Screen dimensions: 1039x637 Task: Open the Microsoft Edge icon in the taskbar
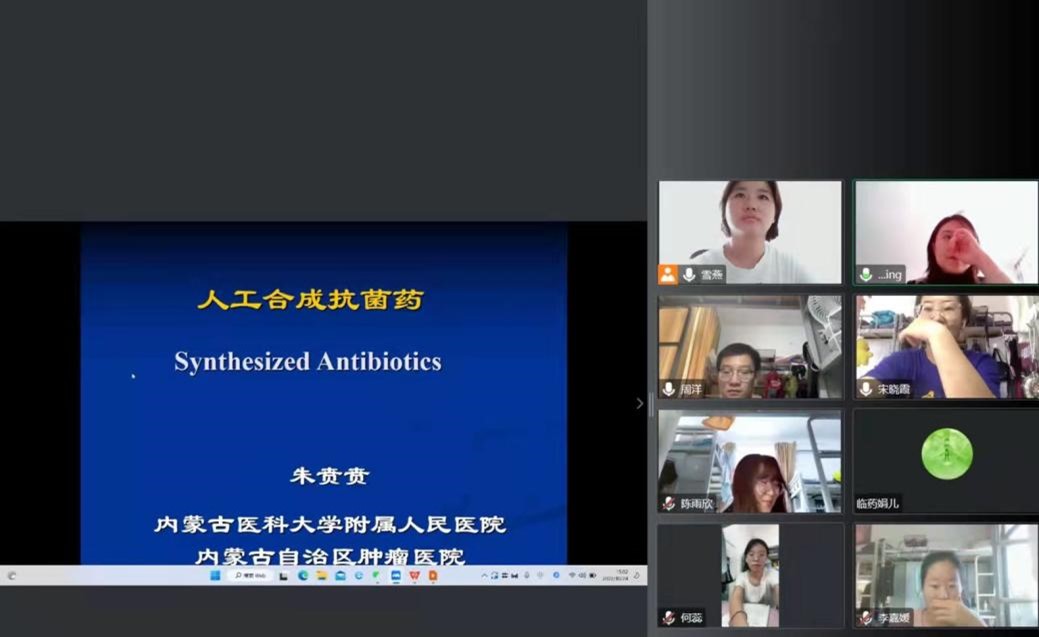[303, 576]
